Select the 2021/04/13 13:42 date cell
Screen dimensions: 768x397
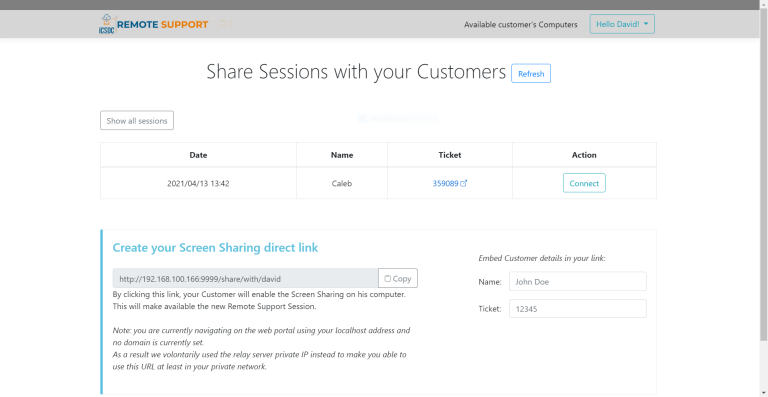tap(198, 184)
